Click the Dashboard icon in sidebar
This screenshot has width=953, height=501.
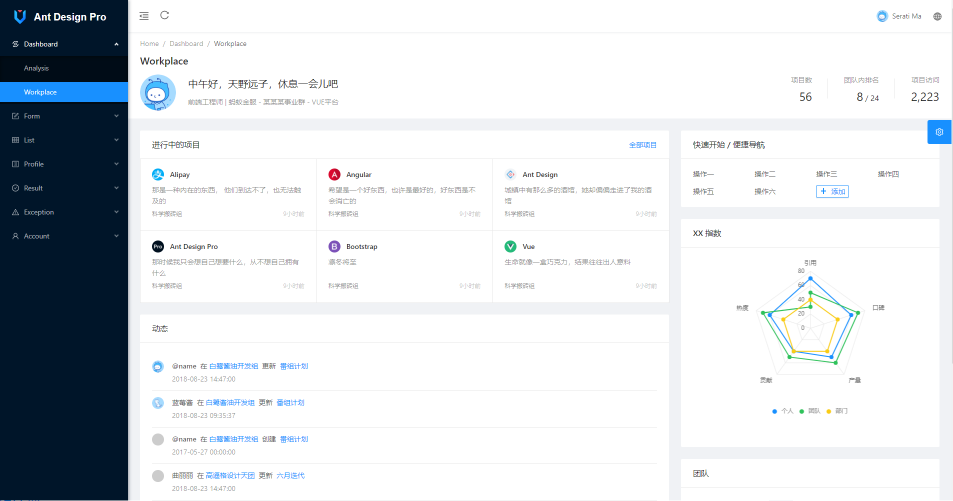pyautogui.click(x=15, y=44)
